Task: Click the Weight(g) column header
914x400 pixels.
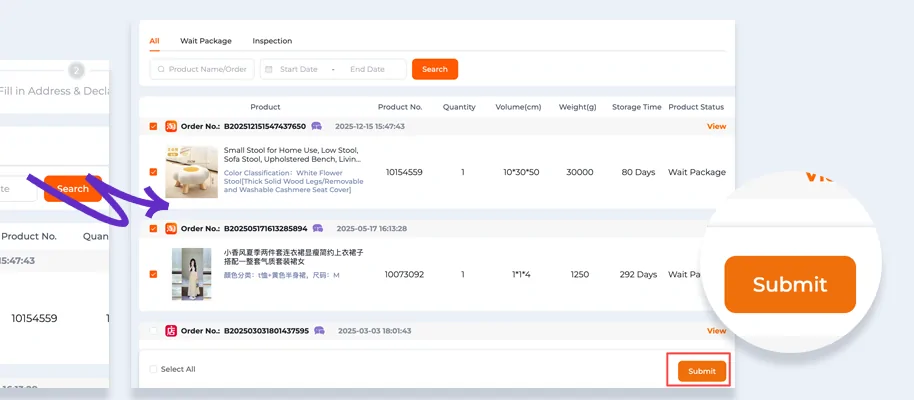Action: pos(577,107)
